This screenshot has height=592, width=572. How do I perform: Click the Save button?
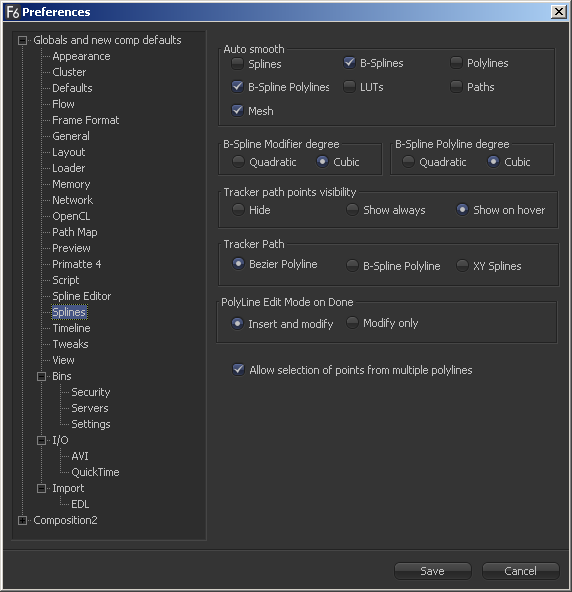pos(433,571)
